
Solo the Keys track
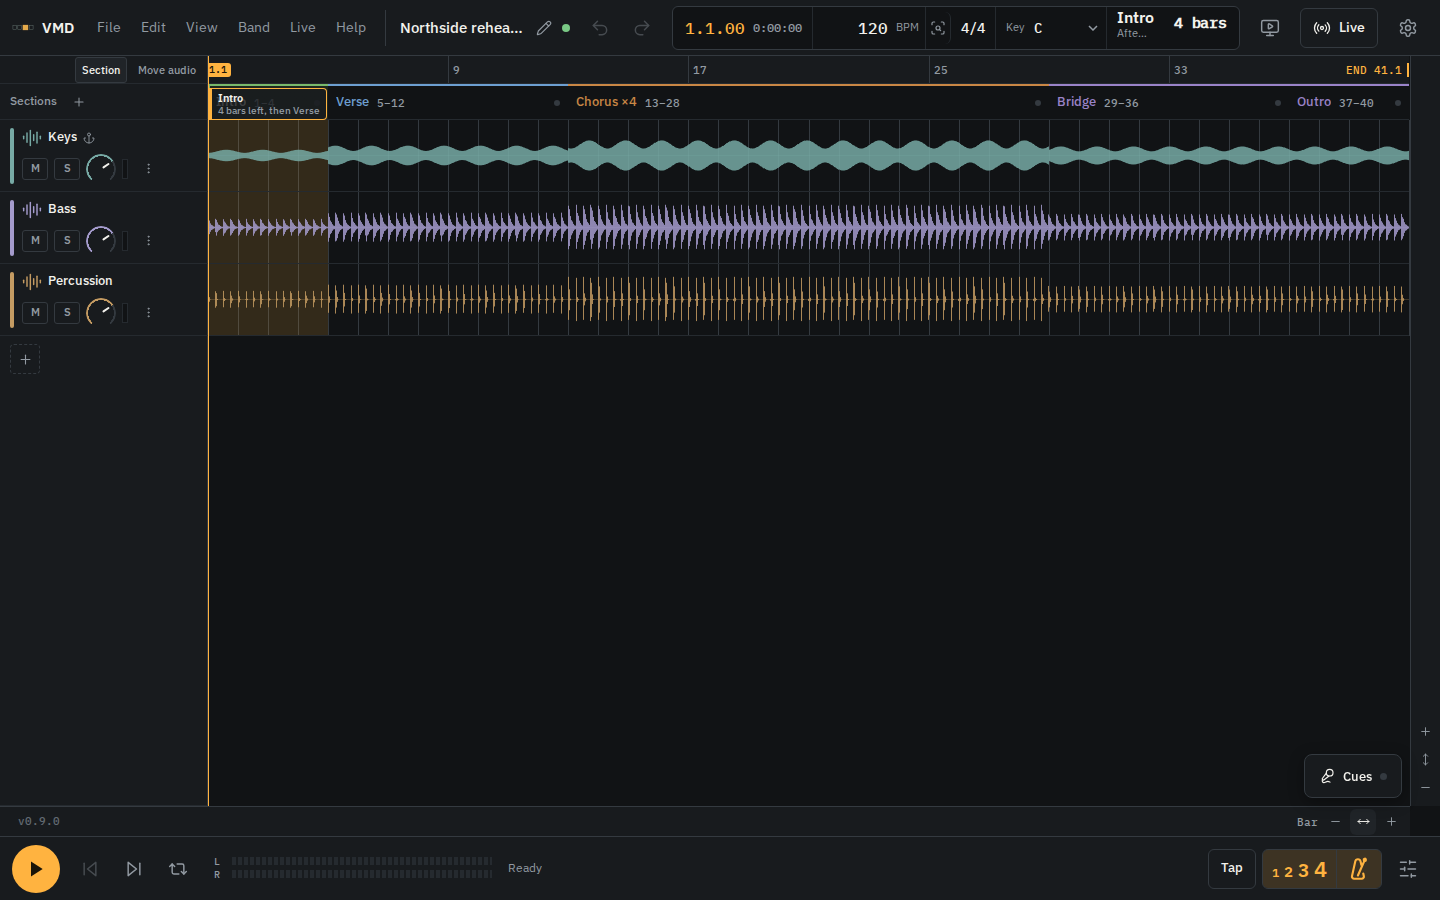point(67,169)
